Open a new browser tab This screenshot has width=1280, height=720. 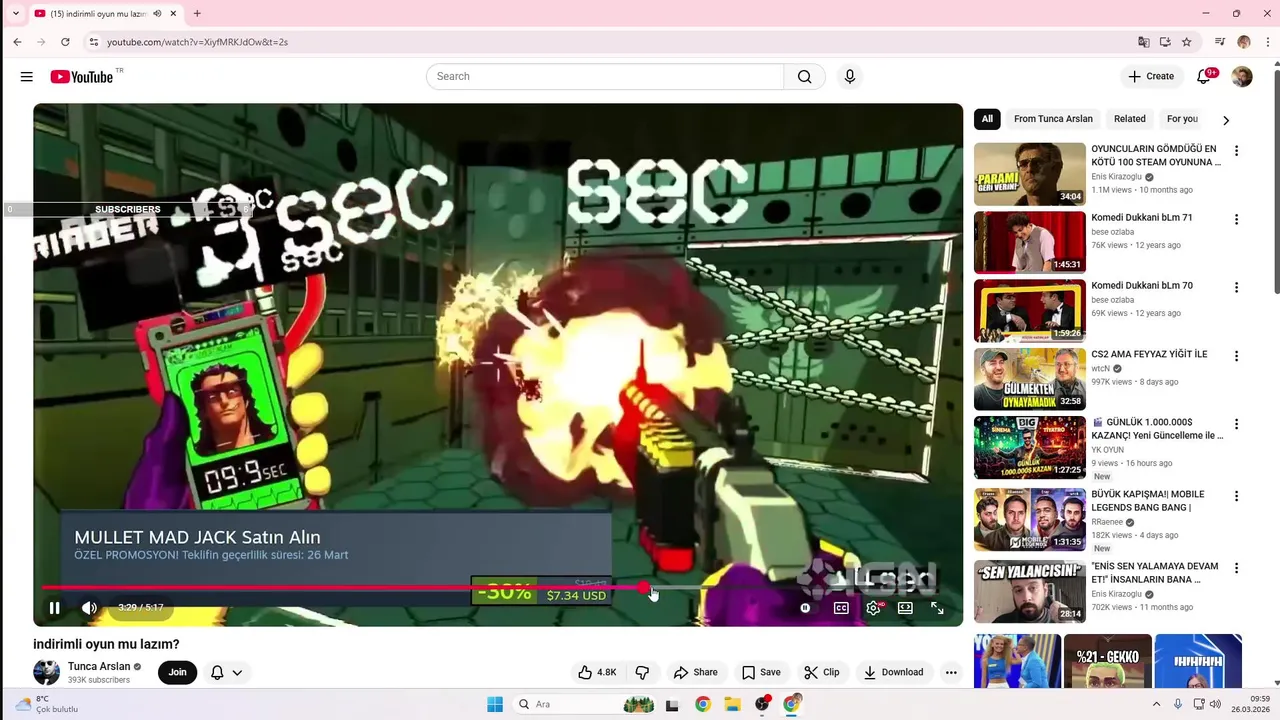click(x=197, y=14)
